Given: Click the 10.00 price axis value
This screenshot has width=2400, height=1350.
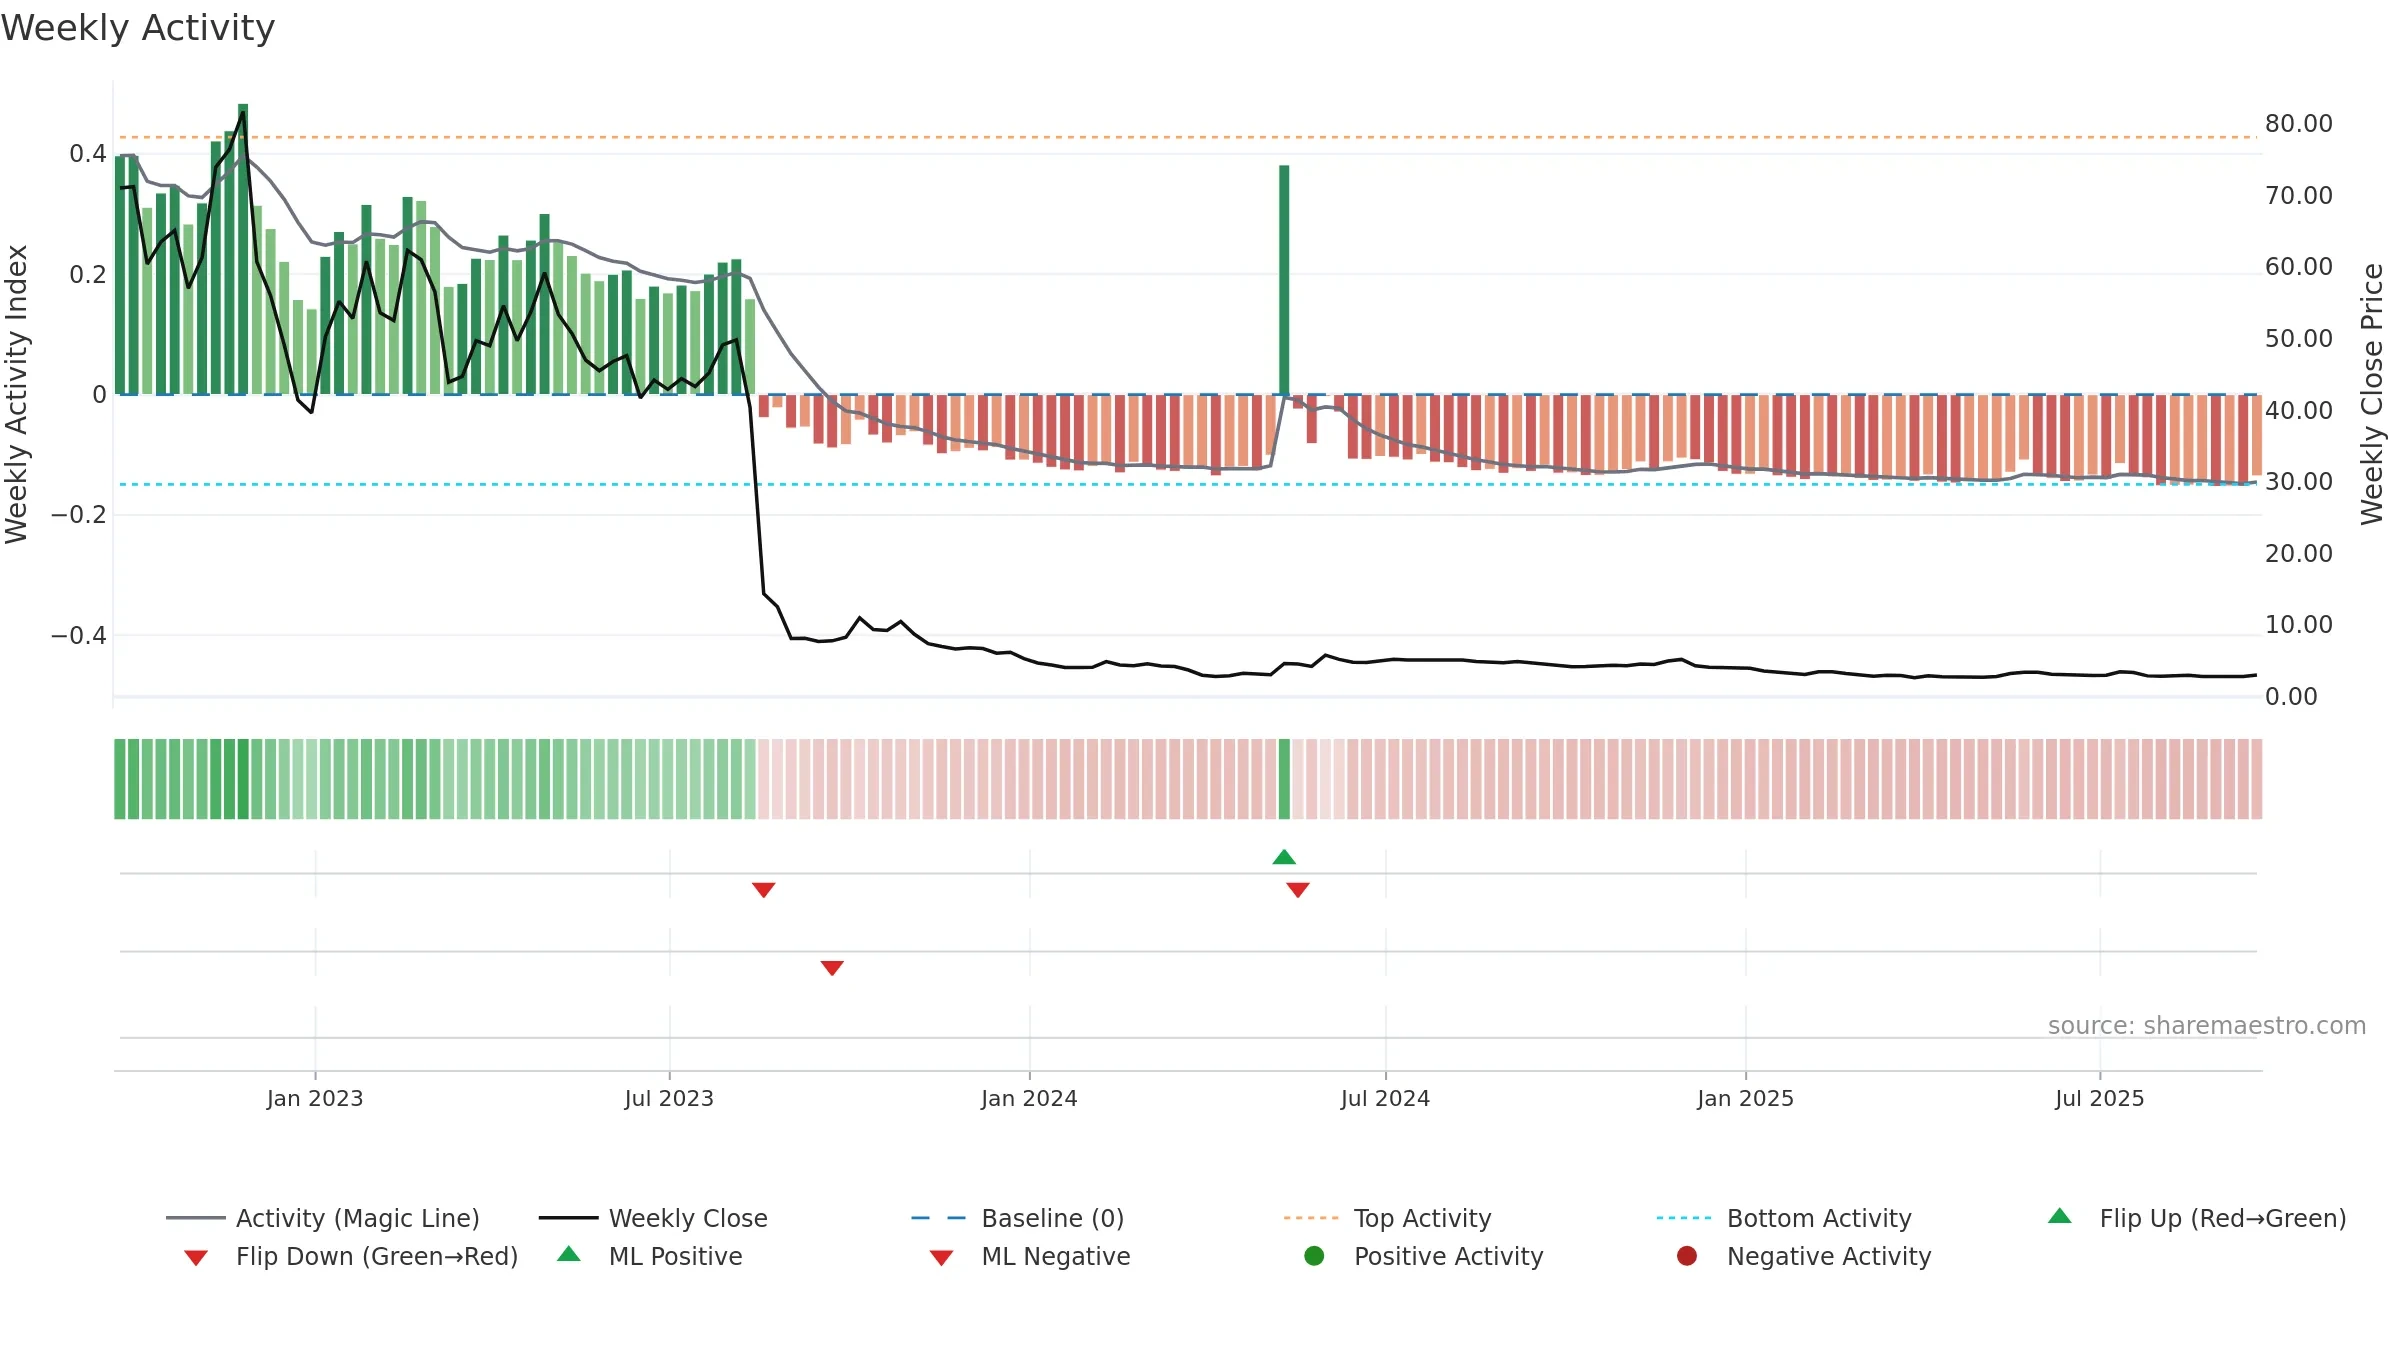Looking at the screenshot, I should (2299, 625).
